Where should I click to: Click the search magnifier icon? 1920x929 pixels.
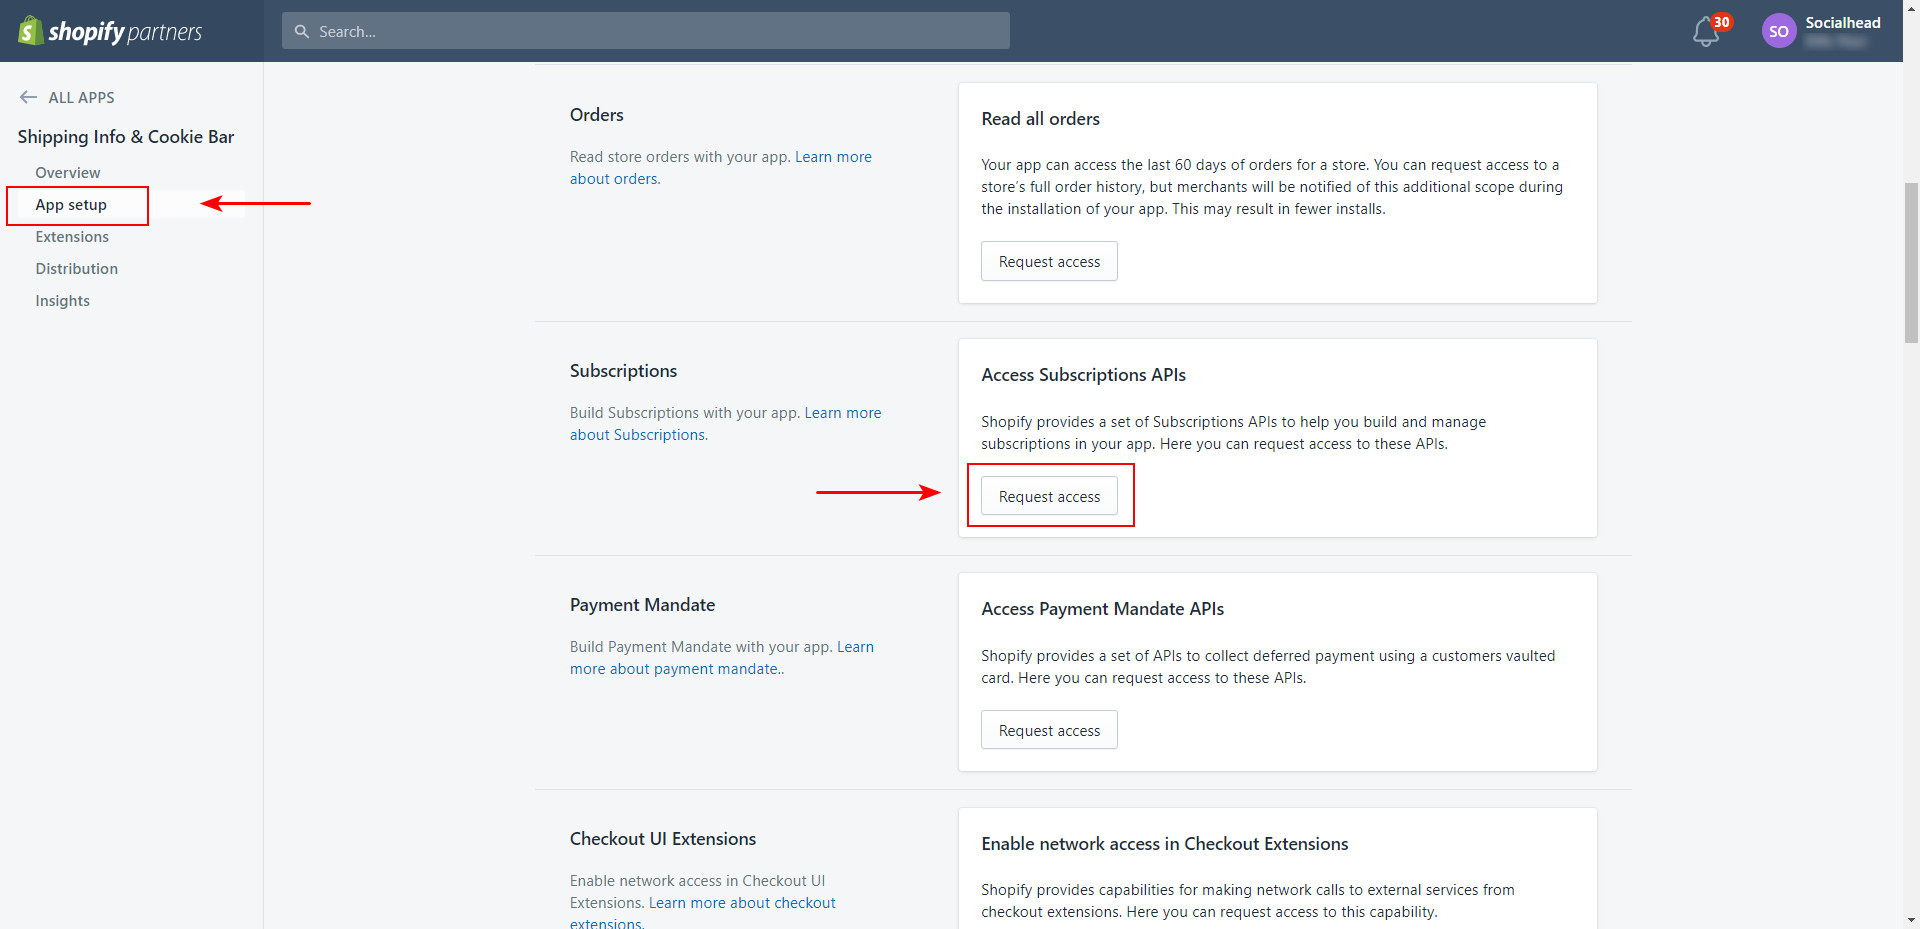302,31
